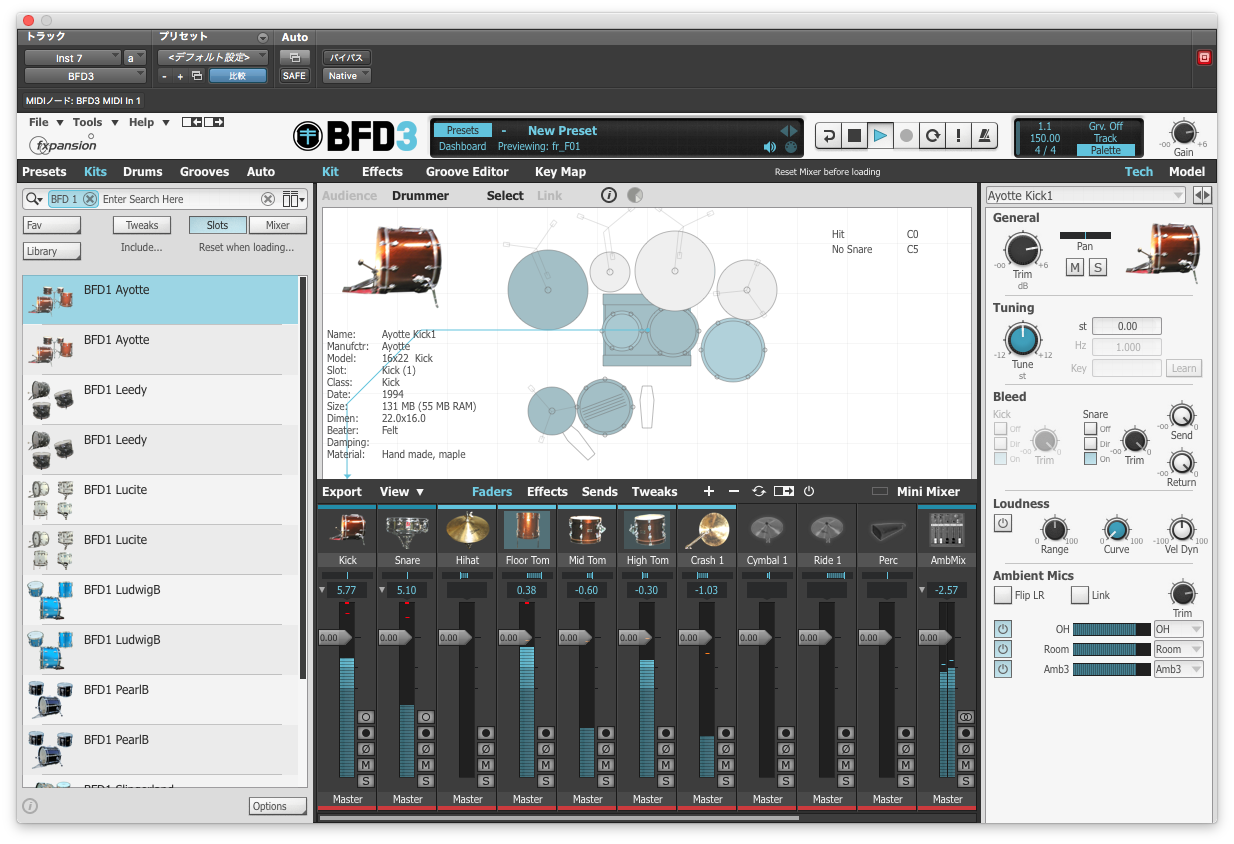Open the Inst 7 track selector dropdown

click(x=73, y=58)
